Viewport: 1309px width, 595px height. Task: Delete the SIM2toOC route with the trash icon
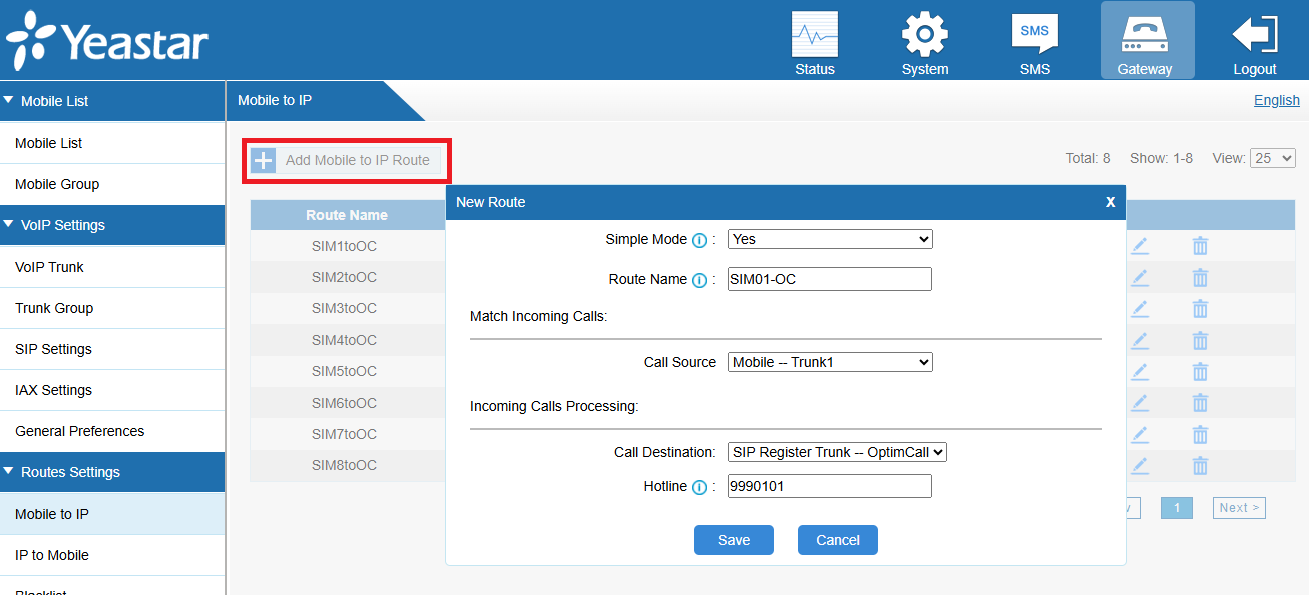[1200, 277]
